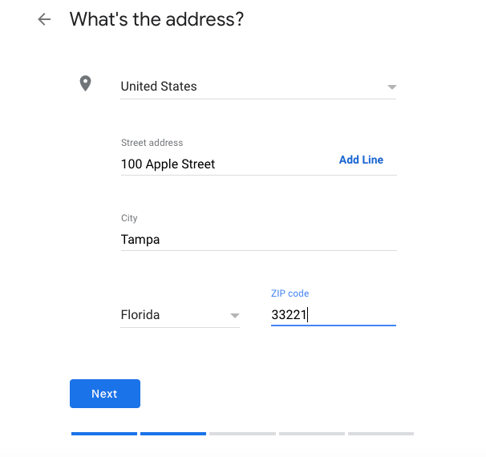Click the map pin location icon

(85, 83)
